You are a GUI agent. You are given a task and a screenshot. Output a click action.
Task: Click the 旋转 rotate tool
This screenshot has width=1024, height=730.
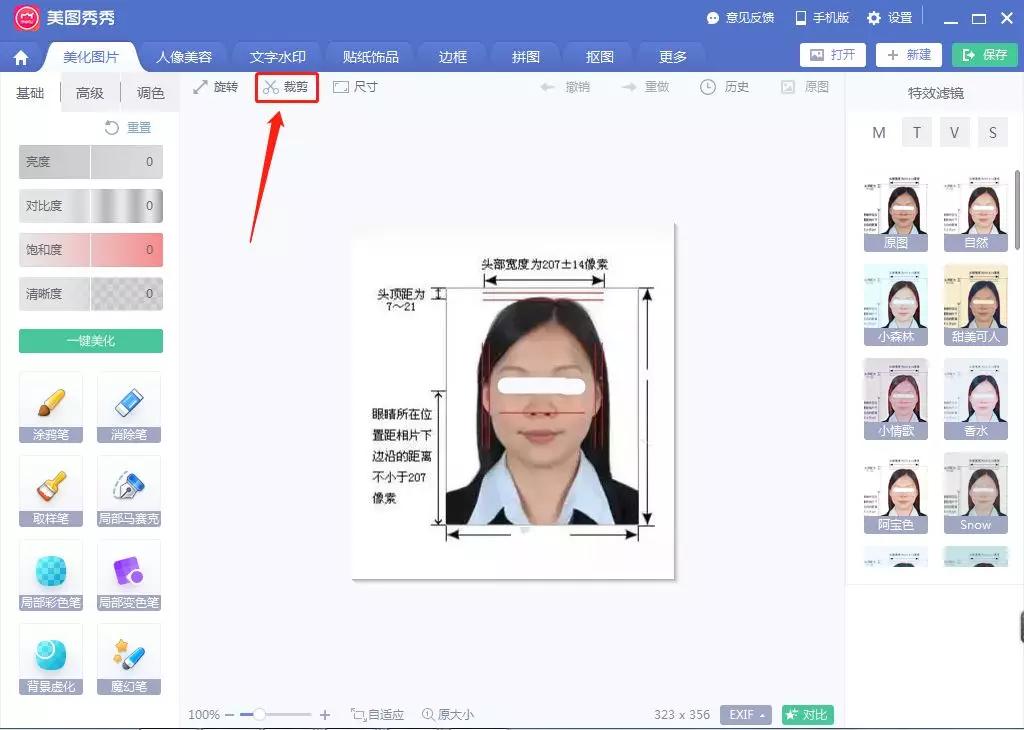coord(216,87)
